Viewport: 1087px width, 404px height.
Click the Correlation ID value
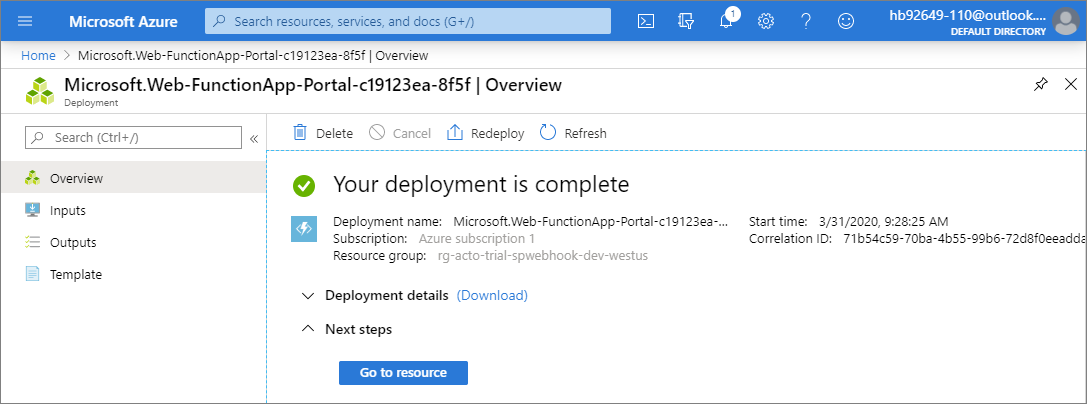tap(964, 238)
